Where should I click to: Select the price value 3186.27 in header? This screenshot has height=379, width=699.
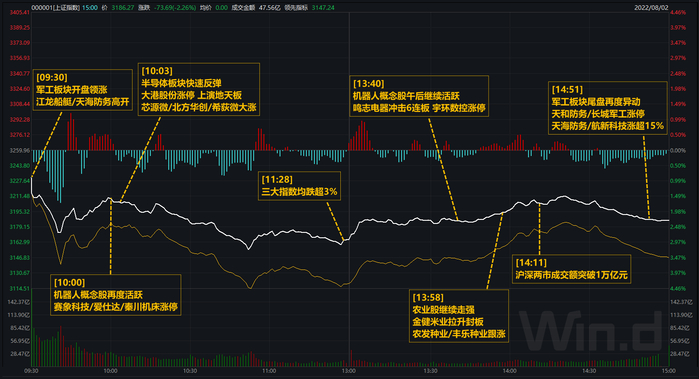pos(123,8)
